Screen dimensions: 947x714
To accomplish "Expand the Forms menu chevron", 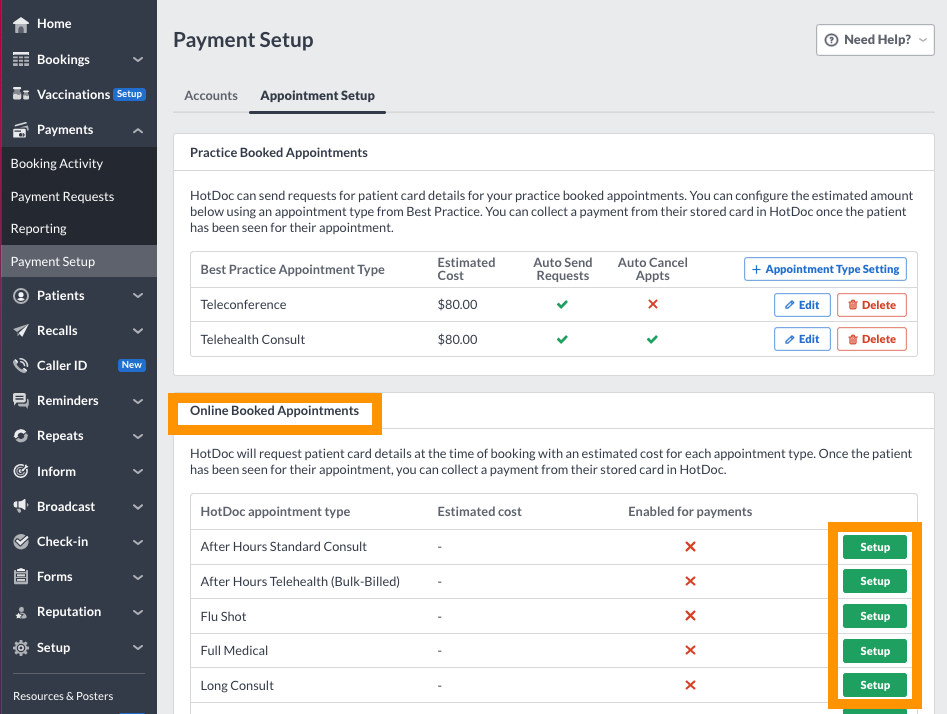I will pos(138,577).
